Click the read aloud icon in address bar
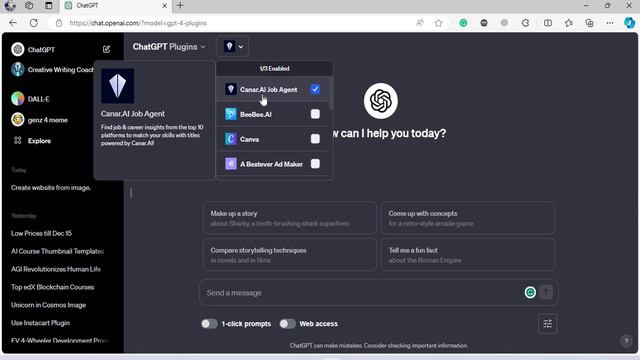This screenshot has width=640, height=360. tap(420, 23)
